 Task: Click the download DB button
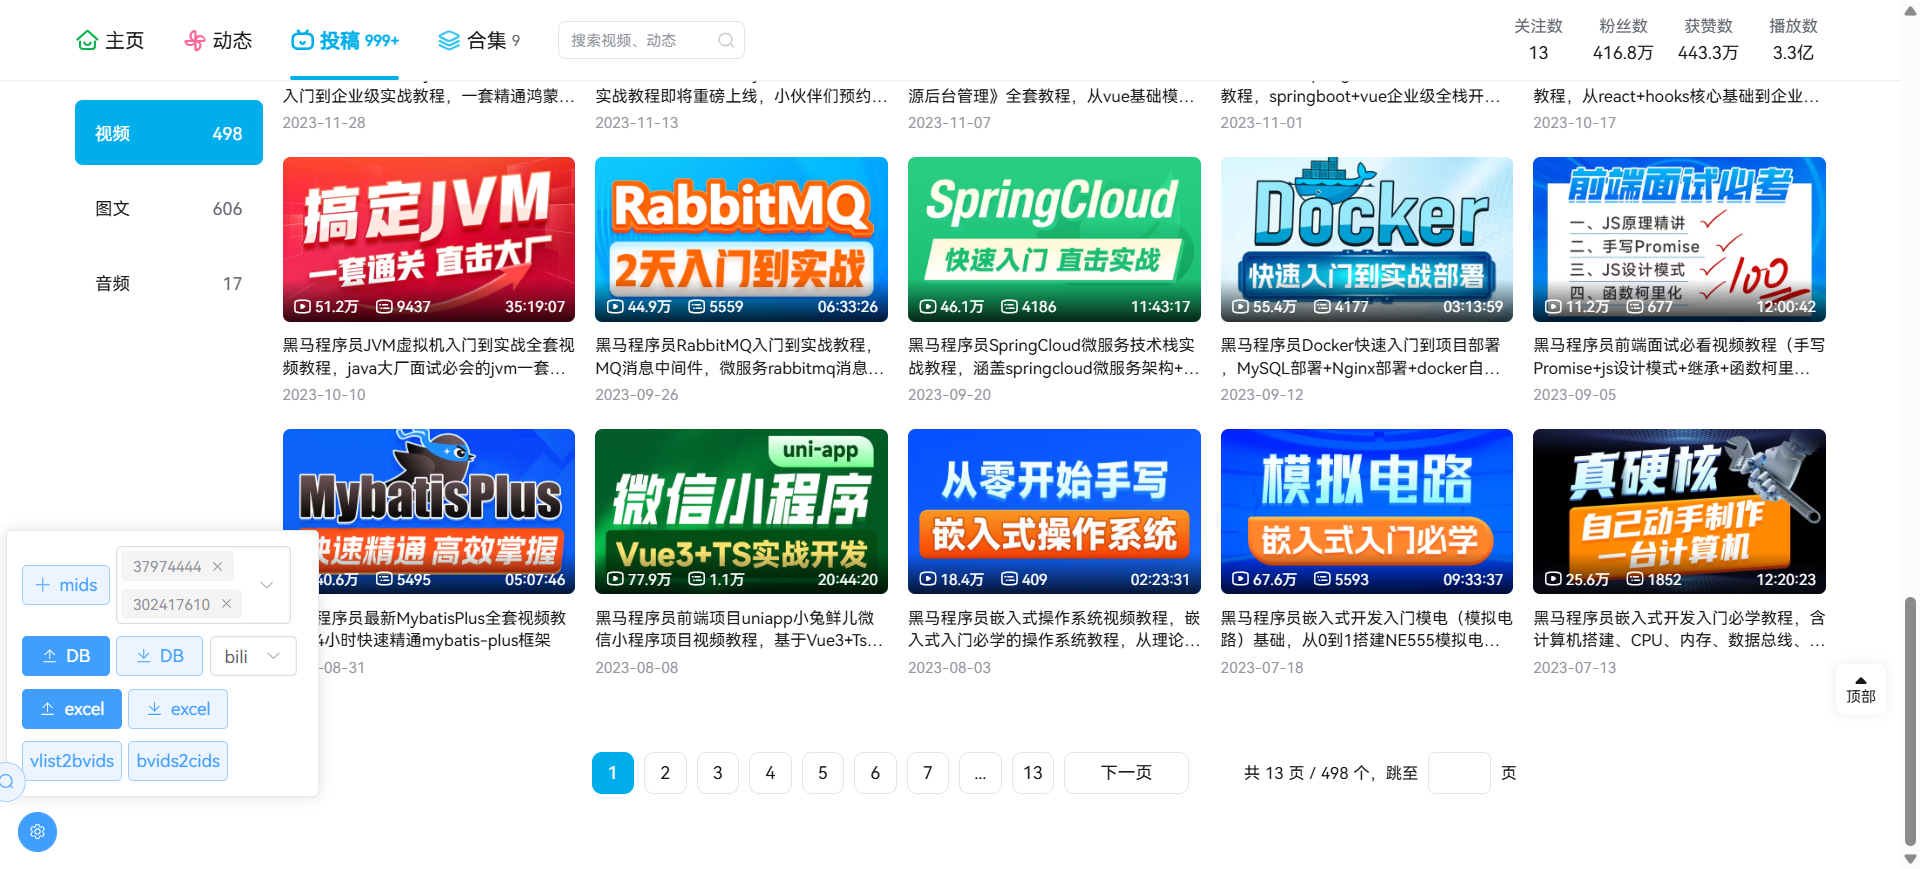point(160,656)
